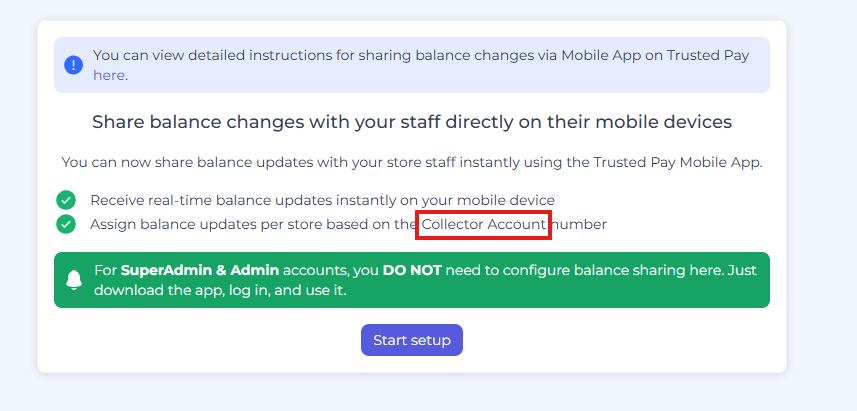Click the 'Trusted Pay Mobile App' description sentence
This screenshot has width=857, height=411.
point(411,162)
